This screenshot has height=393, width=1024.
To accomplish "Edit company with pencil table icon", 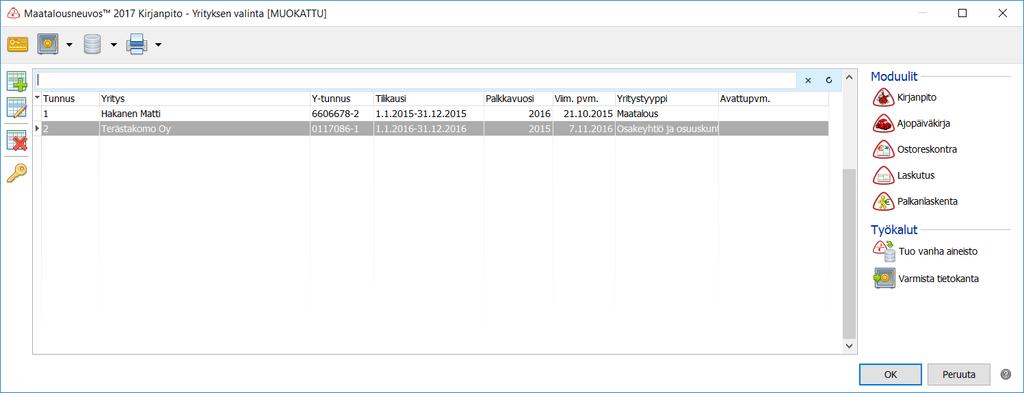I will pos(16,108).
